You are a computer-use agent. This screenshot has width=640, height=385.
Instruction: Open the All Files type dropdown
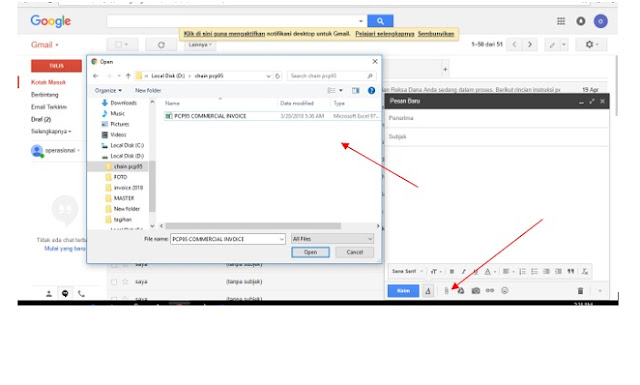[332, 239]
